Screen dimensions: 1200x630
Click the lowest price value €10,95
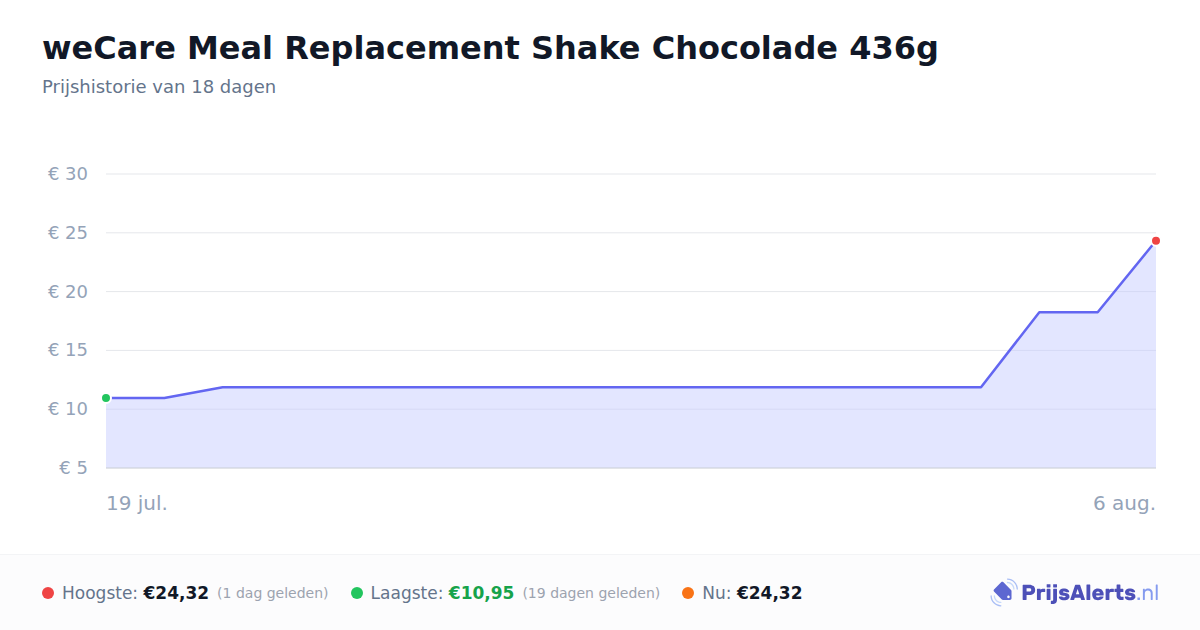481,593
